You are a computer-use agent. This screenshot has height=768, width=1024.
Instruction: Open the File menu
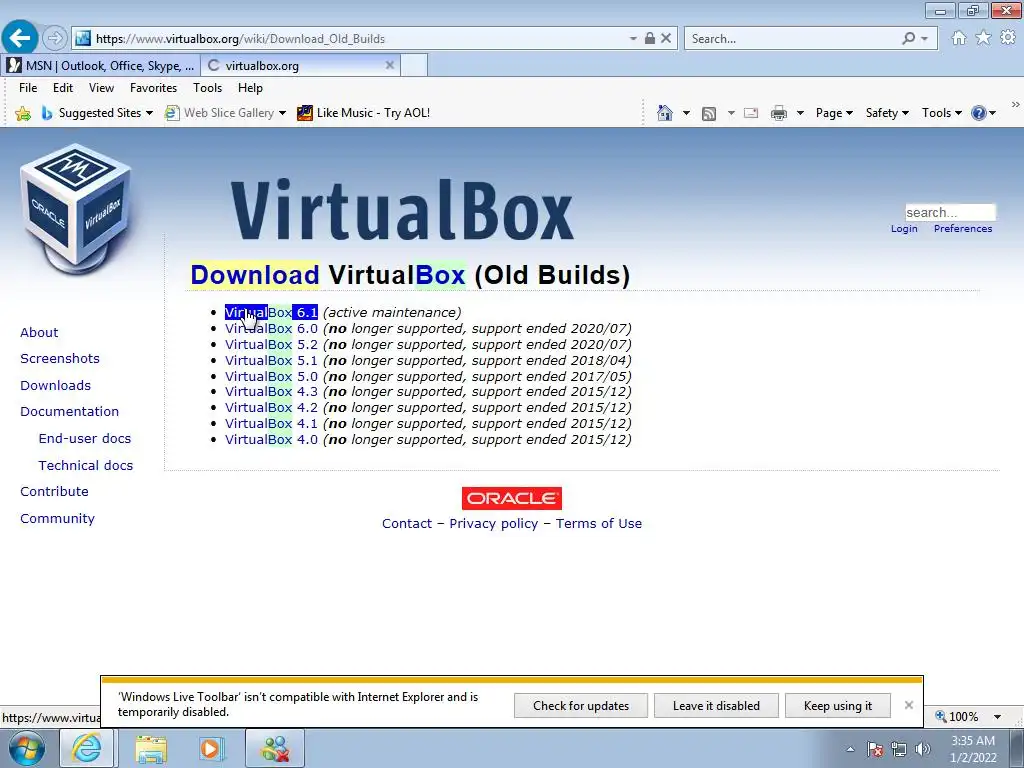pyautogui.click(x=28, y=88)
